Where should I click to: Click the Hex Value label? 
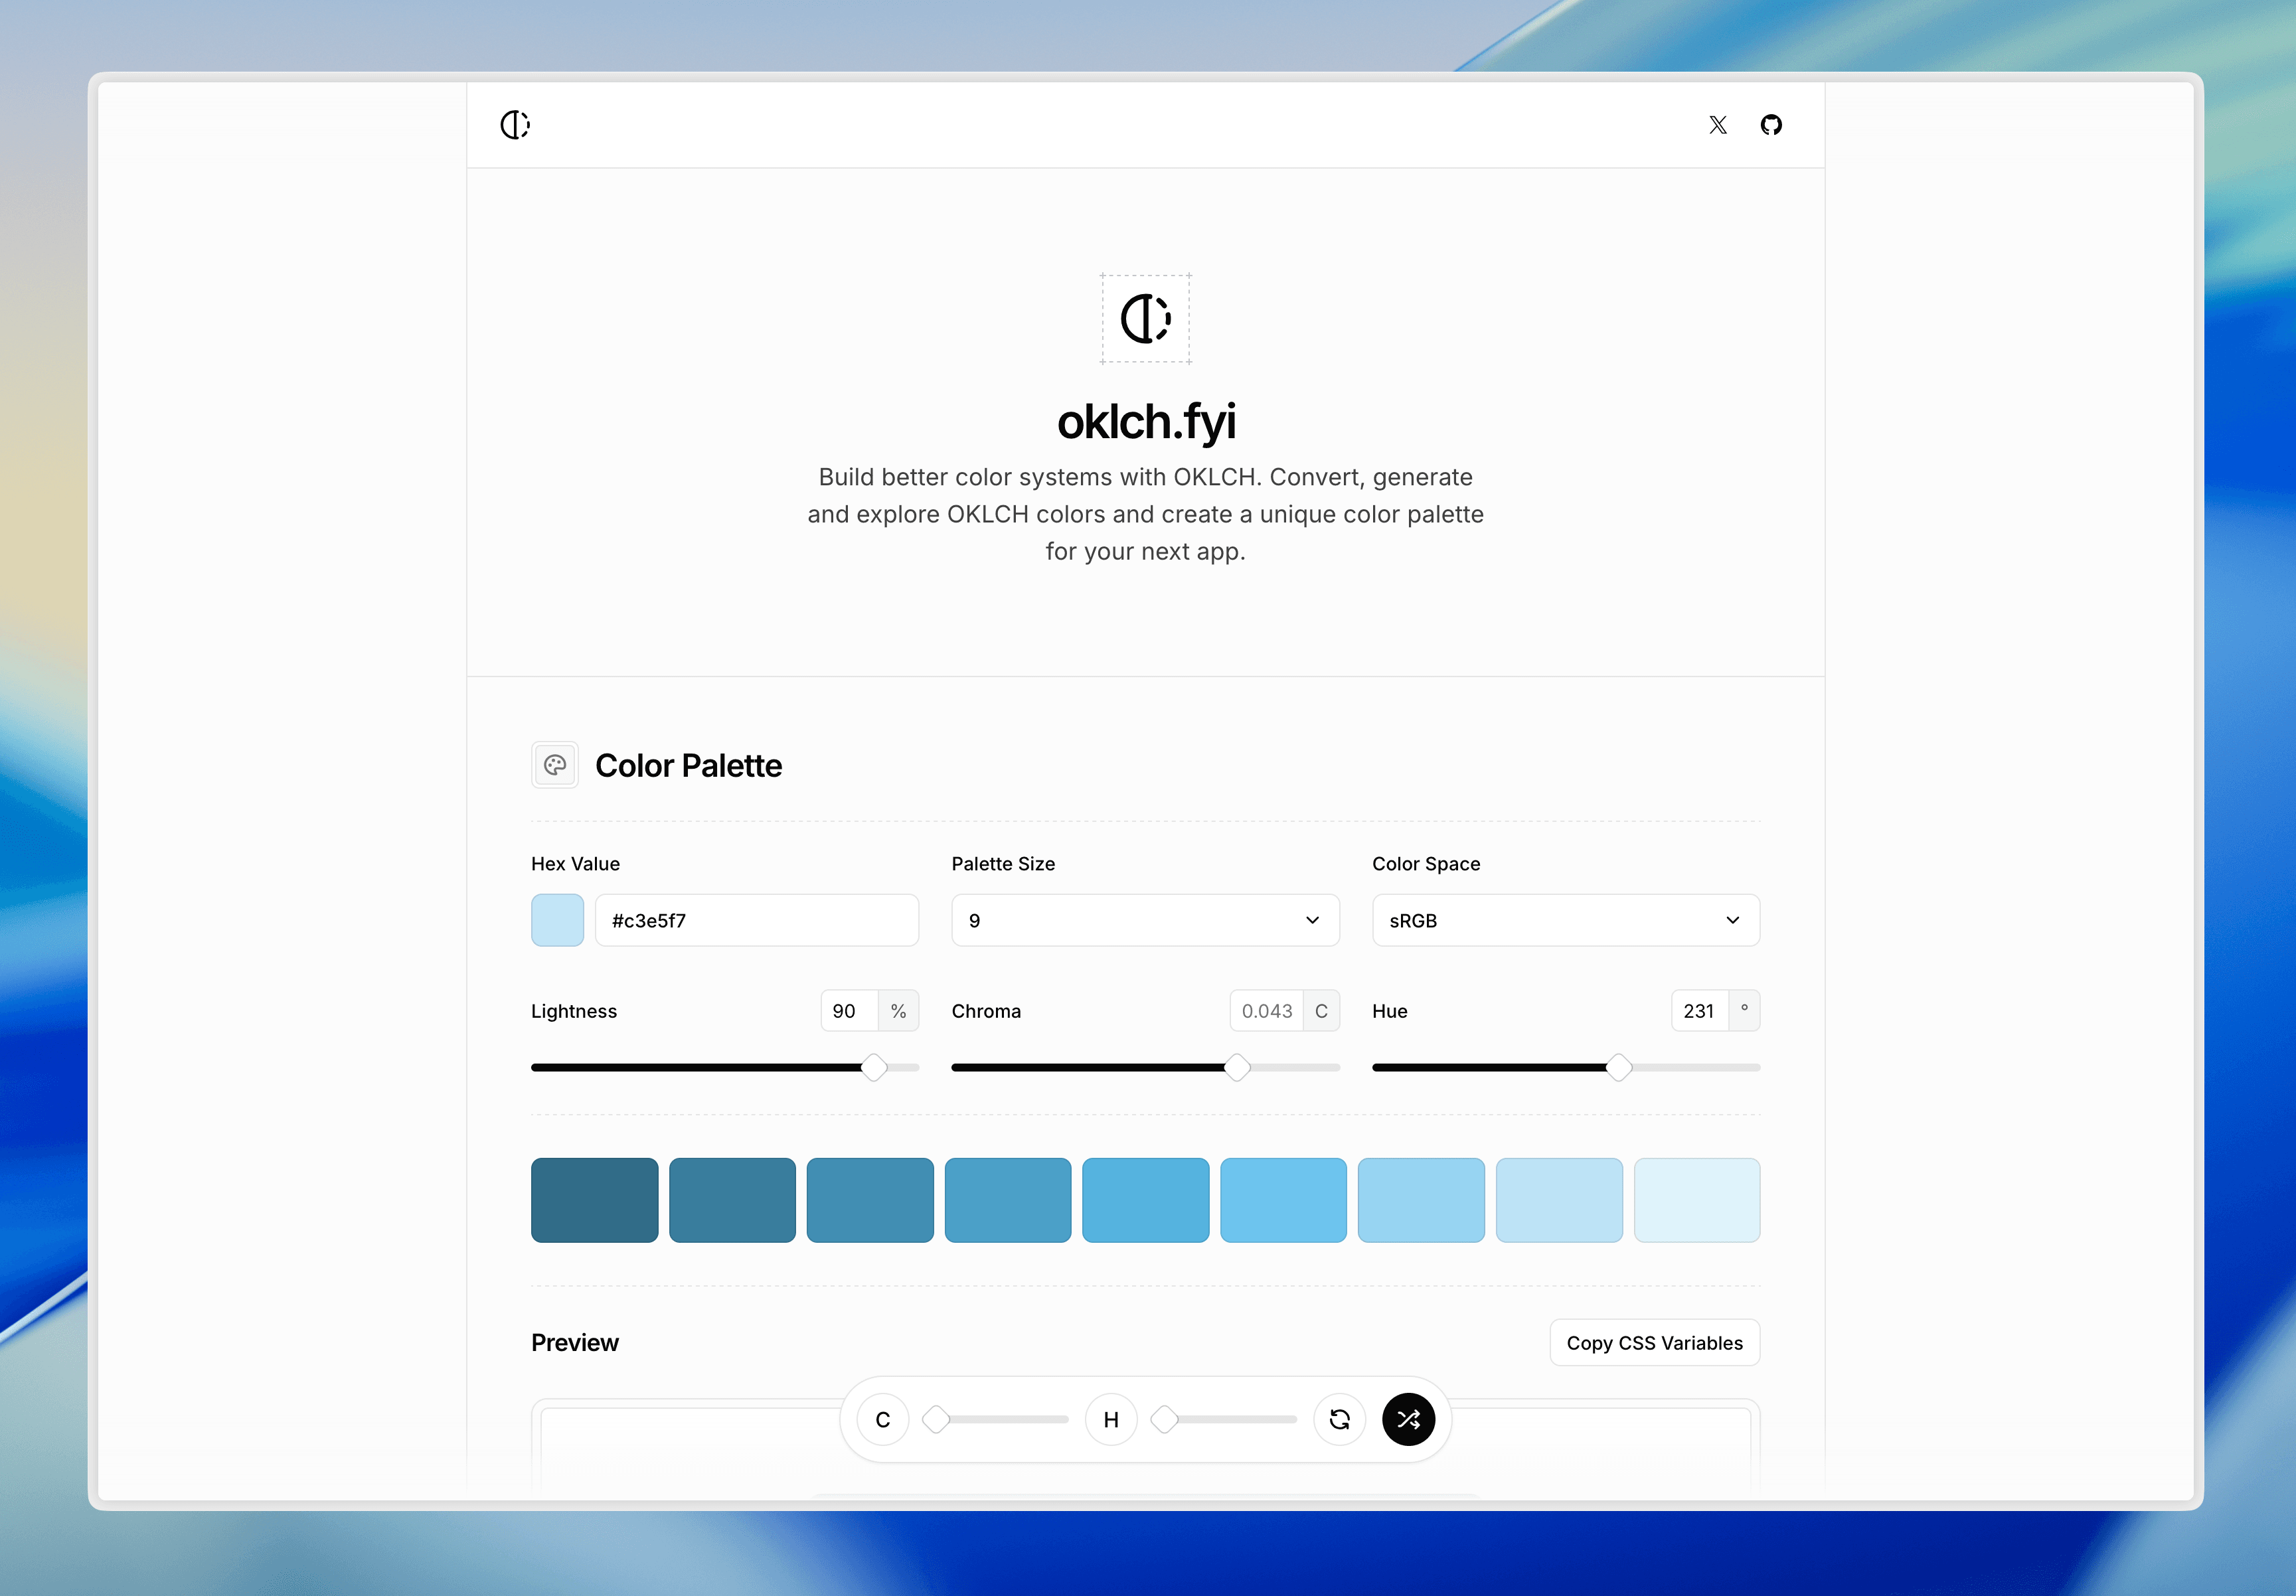[x=575, y=864]
